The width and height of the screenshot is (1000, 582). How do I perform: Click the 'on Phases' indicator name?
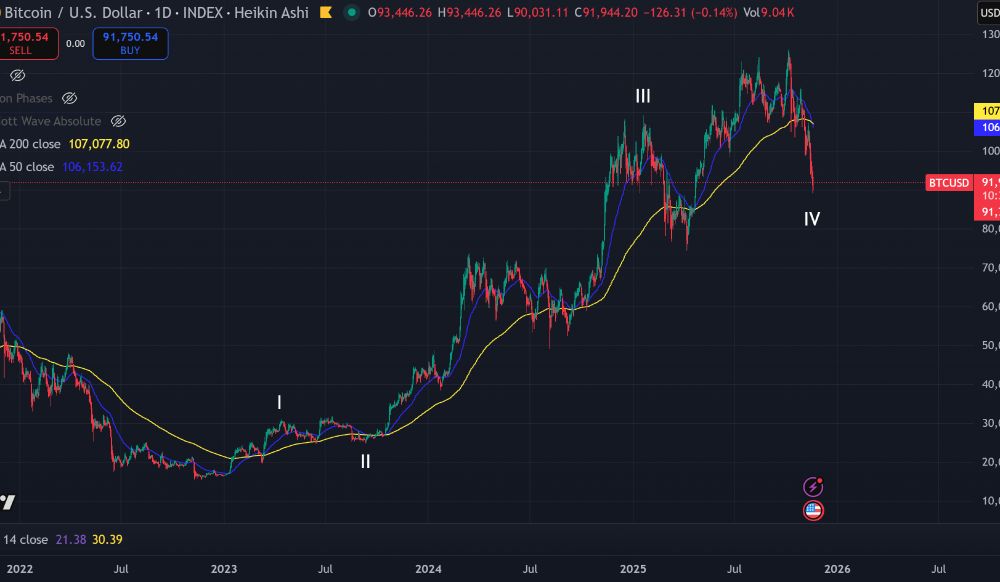(x=26, y=98)
